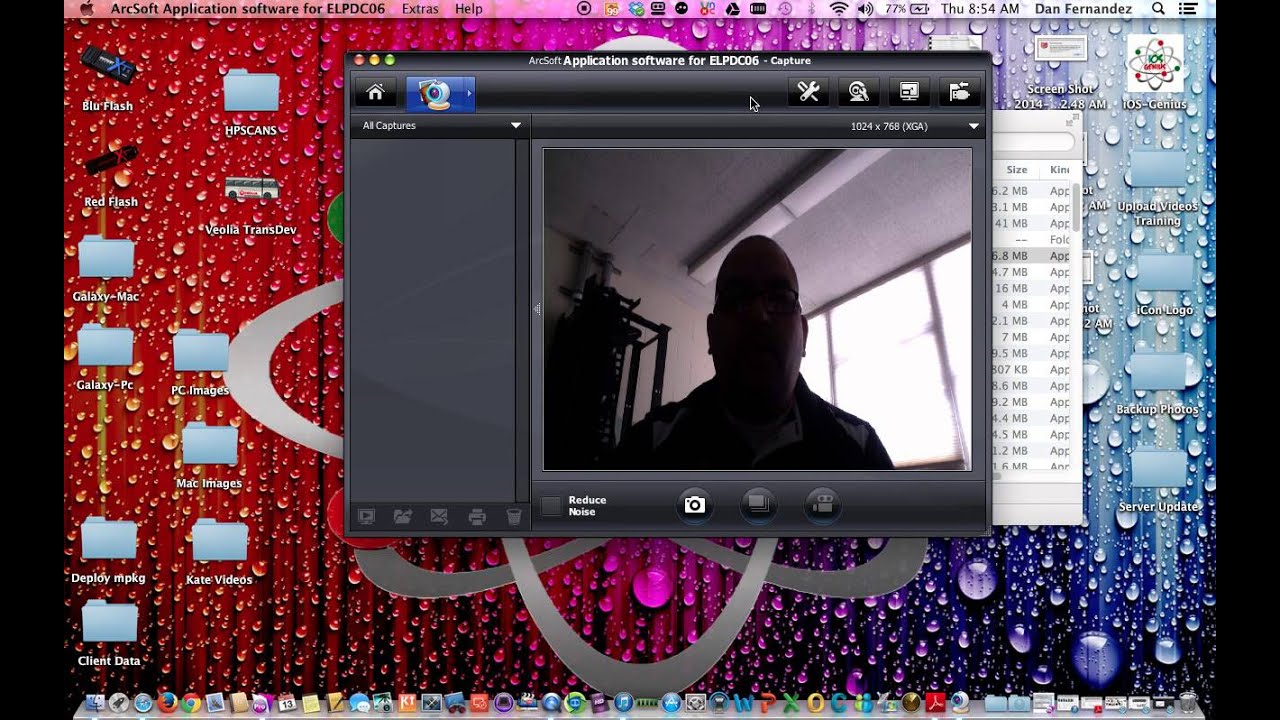Click the Wi-Fi status icon in menu bar
This screenshot has height=720, width=1280.
(x=838, y=9)
